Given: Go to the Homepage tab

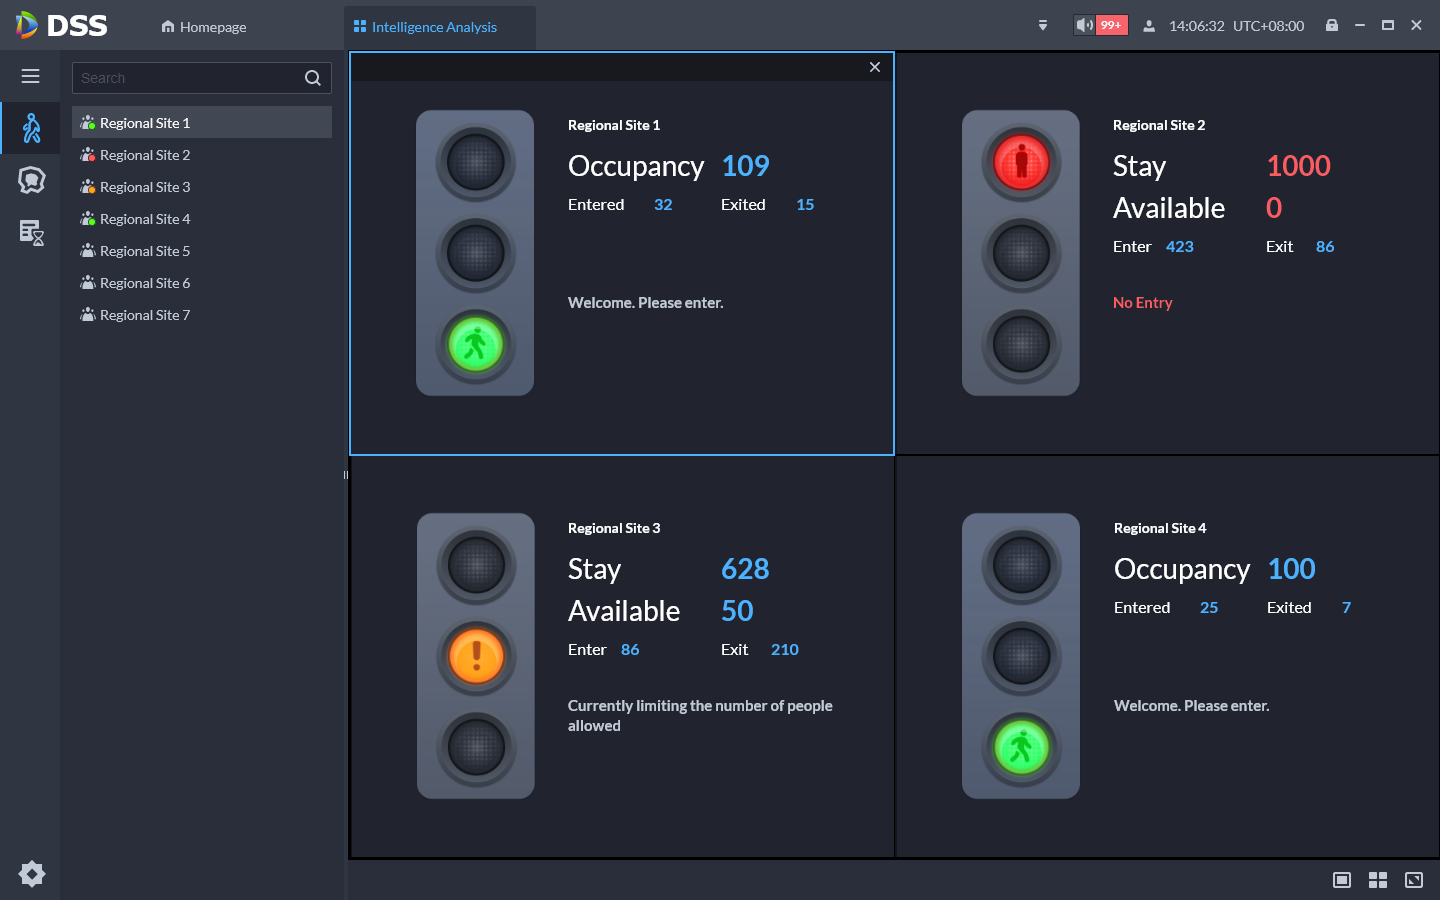Looking at the screenshot, I should [x=204, y=27].
